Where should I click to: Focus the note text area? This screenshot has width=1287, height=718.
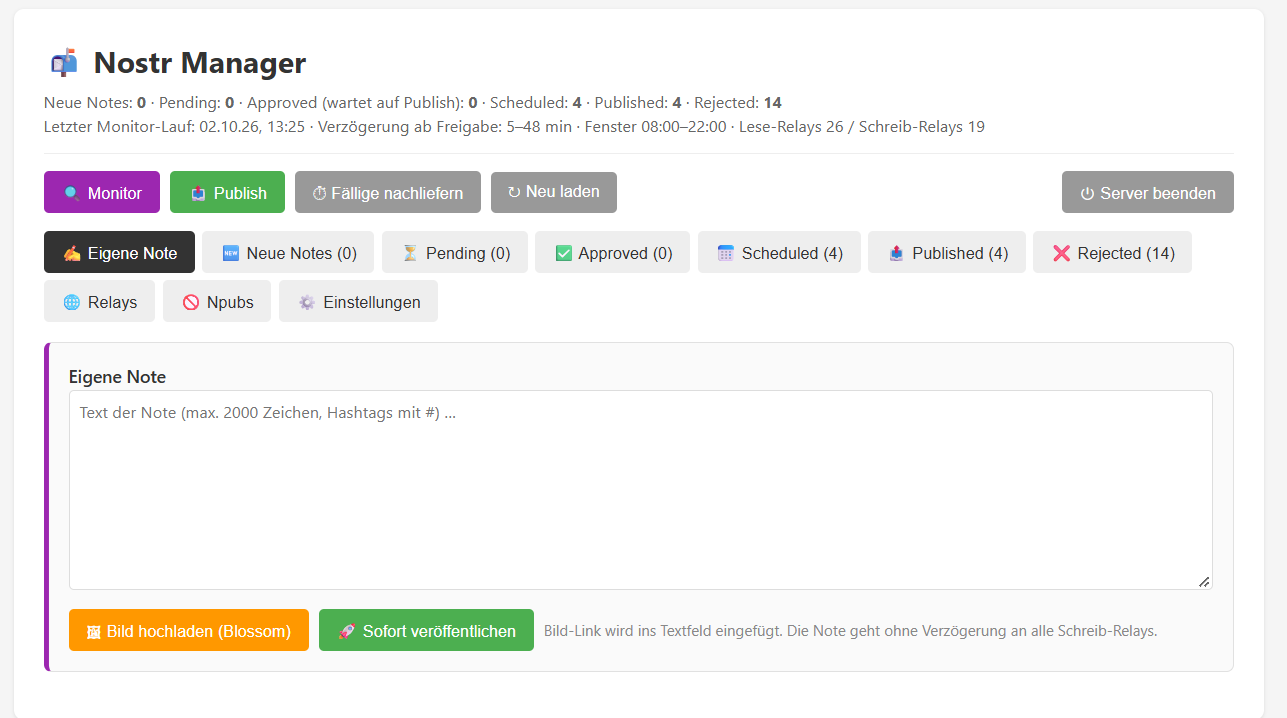click(x=640, y=489)
